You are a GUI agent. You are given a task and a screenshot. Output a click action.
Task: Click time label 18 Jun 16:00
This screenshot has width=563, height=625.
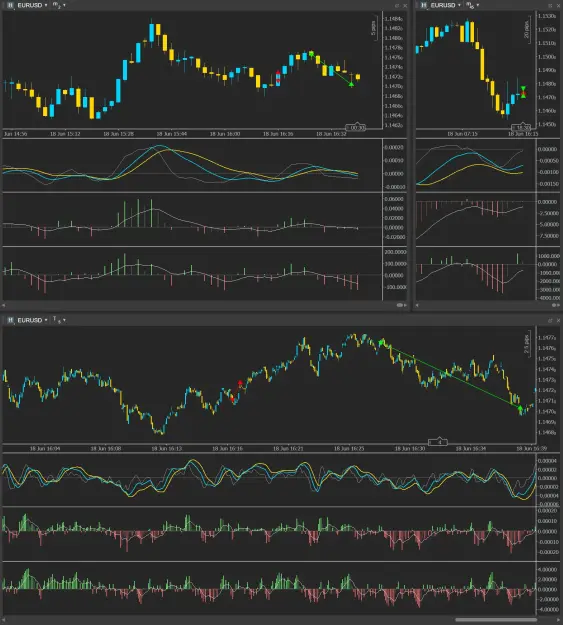225,134
